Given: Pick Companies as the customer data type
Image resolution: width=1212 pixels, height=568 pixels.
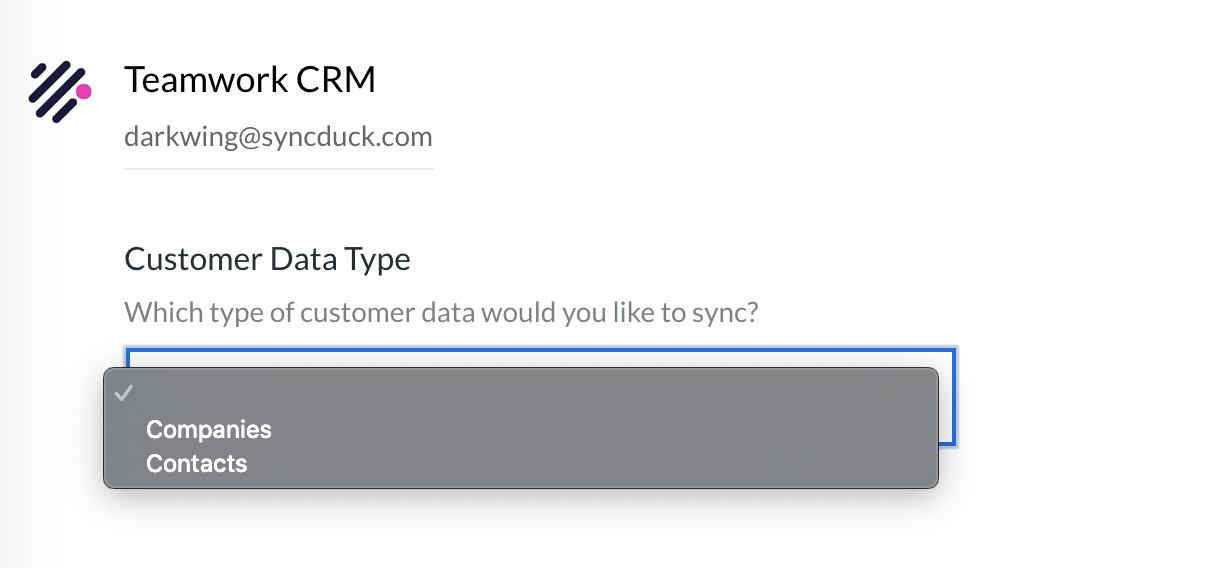Looking at the screenshot, I should pyautogui.click(x=209, y=429).
